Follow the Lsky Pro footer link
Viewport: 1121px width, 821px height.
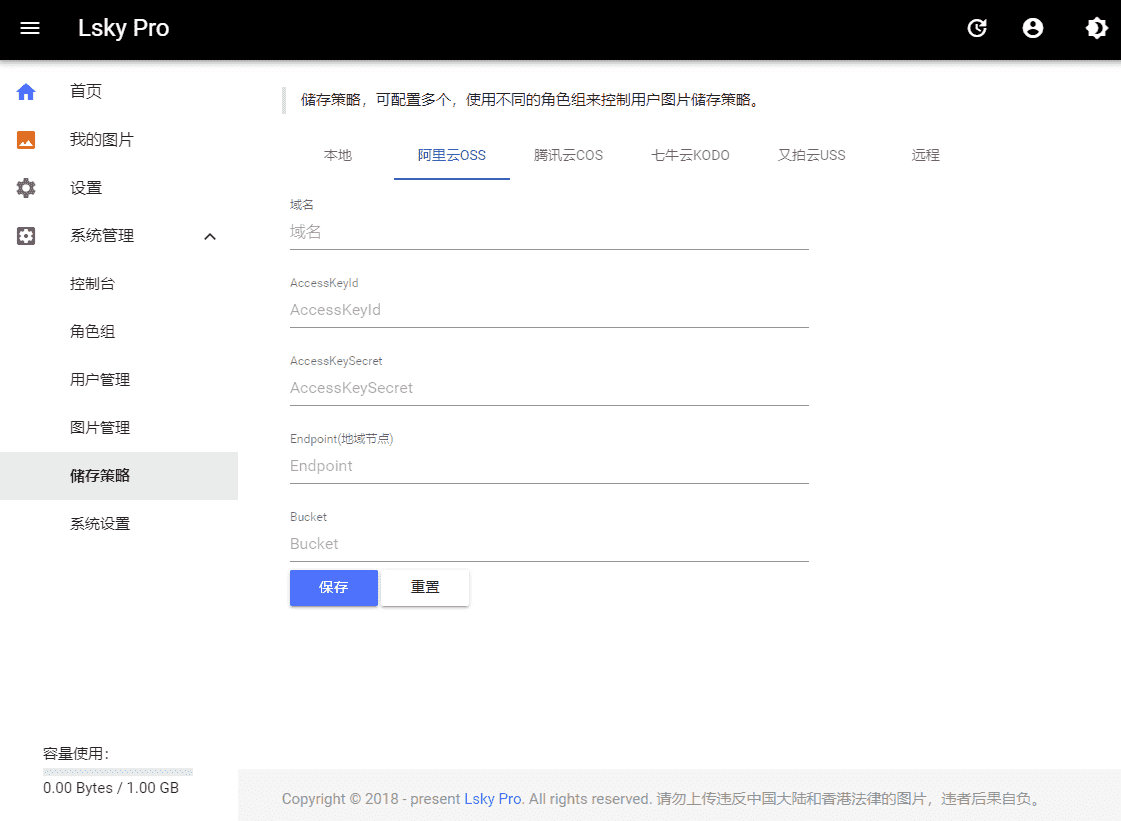[x=491, y=798]
